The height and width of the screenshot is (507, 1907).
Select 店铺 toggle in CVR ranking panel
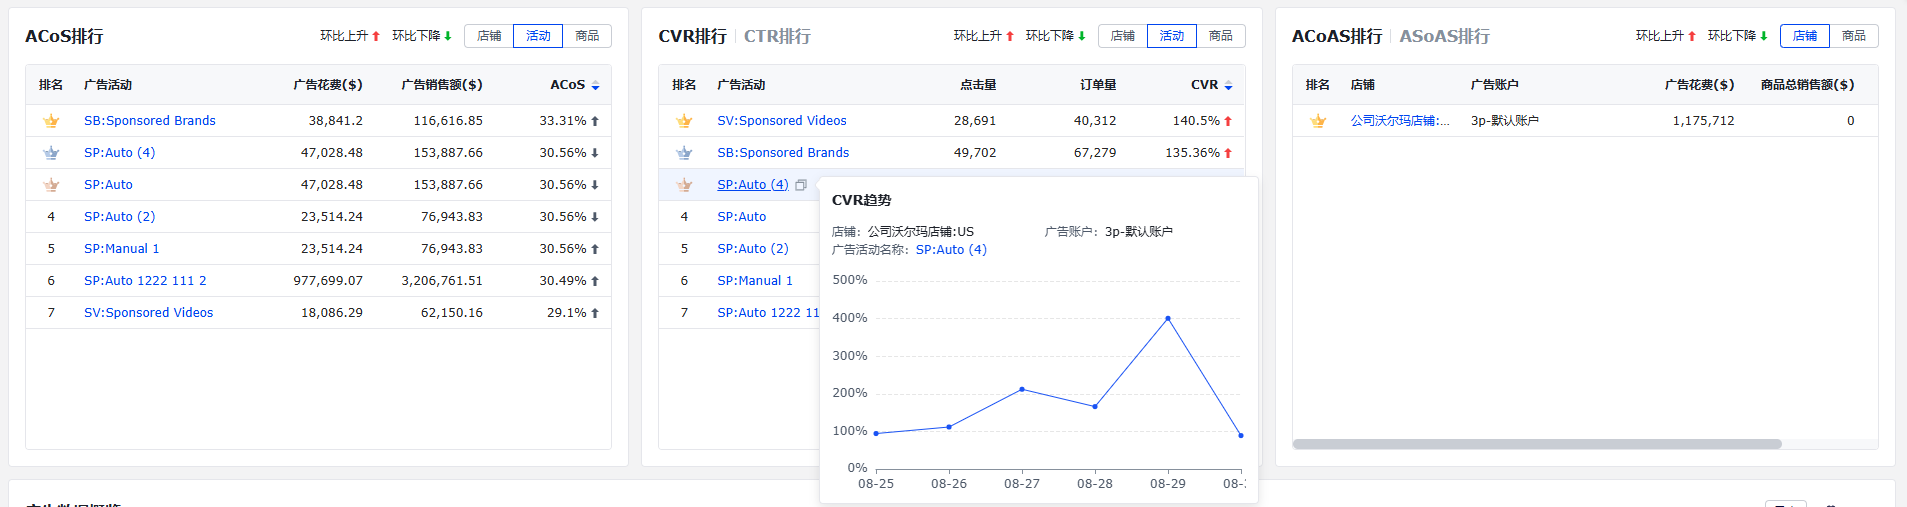1123,36
